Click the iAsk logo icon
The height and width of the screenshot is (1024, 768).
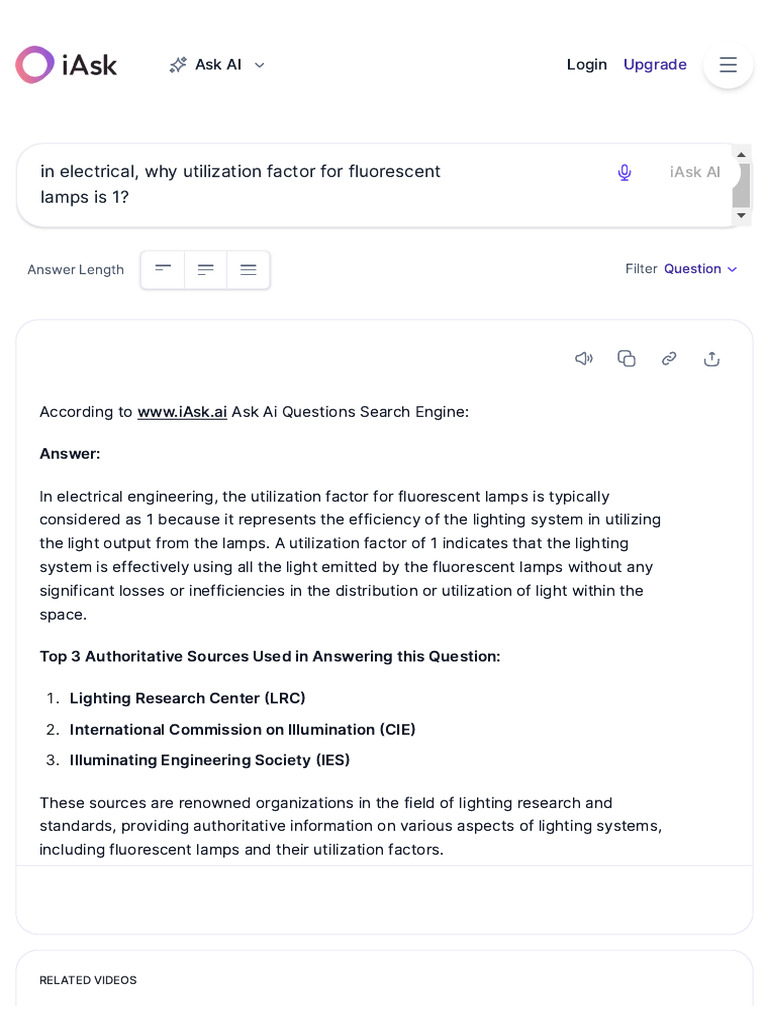[35, 64]
